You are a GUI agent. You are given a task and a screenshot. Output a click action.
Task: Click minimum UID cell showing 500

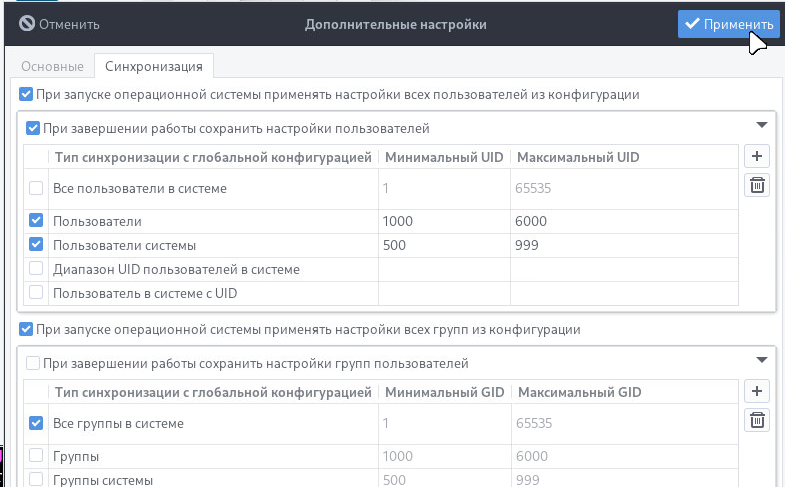pos(443,245)
